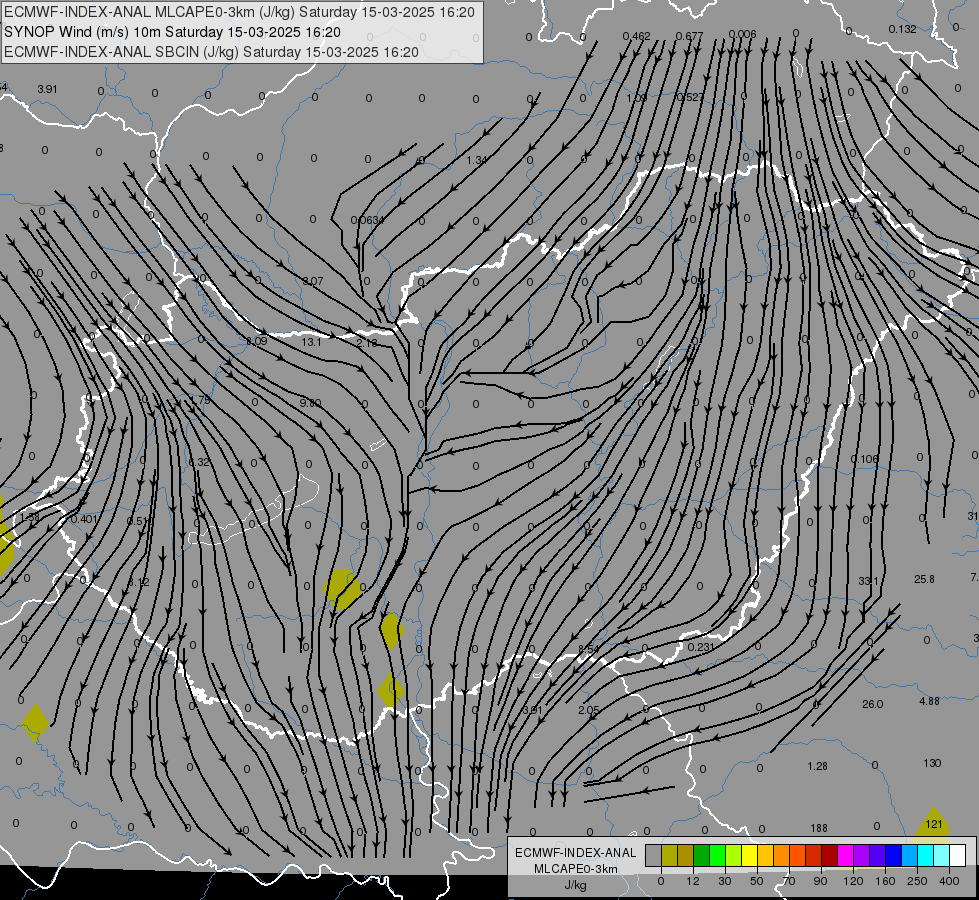Click the map value 1.28

coord(817,766)
